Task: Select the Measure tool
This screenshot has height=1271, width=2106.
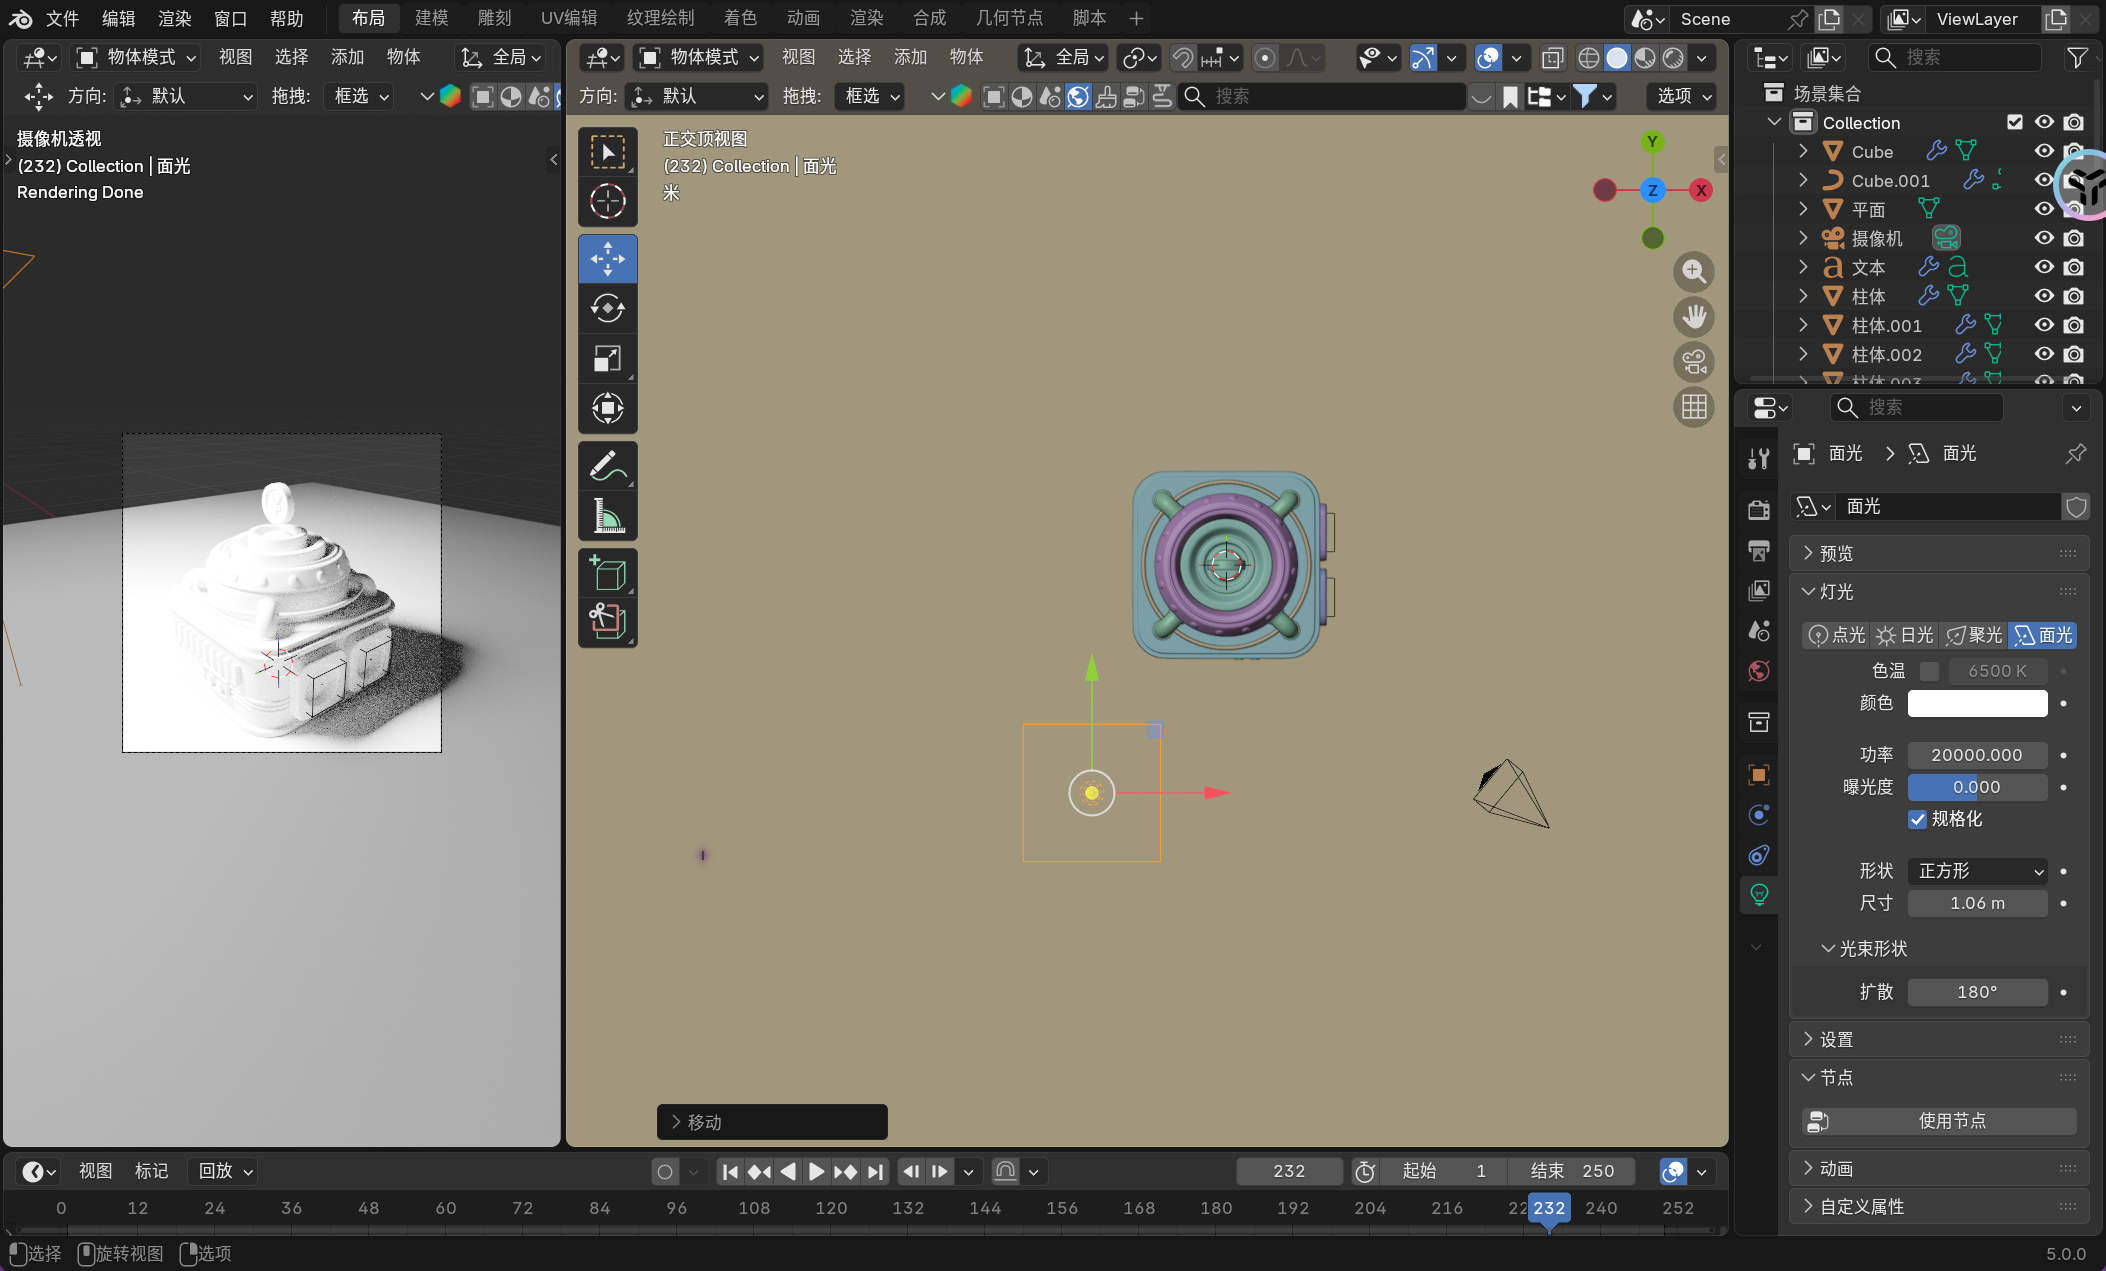Action: pyautogui.click(x=607, y=516)
